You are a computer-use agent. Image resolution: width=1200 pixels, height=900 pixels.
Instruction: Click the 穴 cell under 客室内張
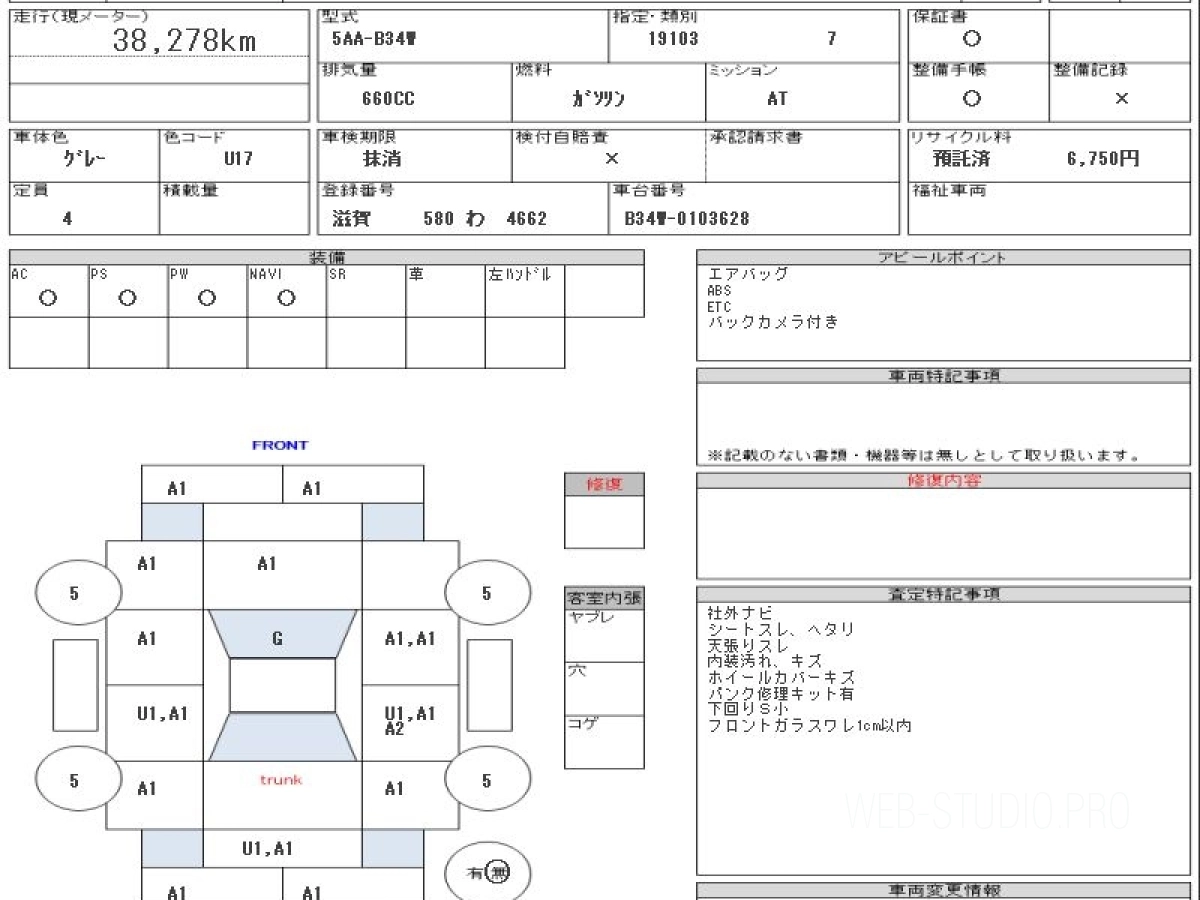pyautogui.click(x=604, y=688)
